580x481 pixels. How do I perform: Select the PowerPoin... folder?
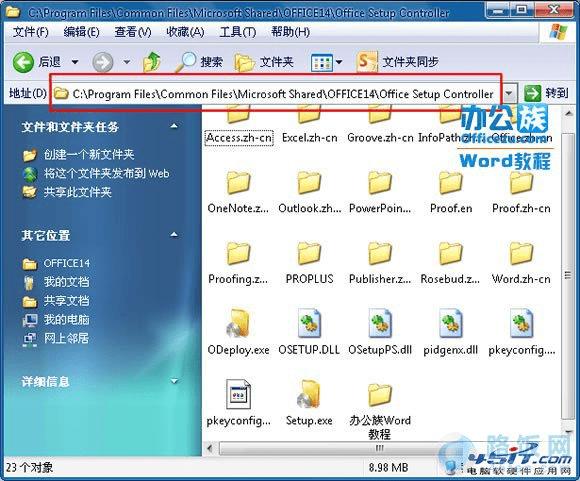coord(380,193)
